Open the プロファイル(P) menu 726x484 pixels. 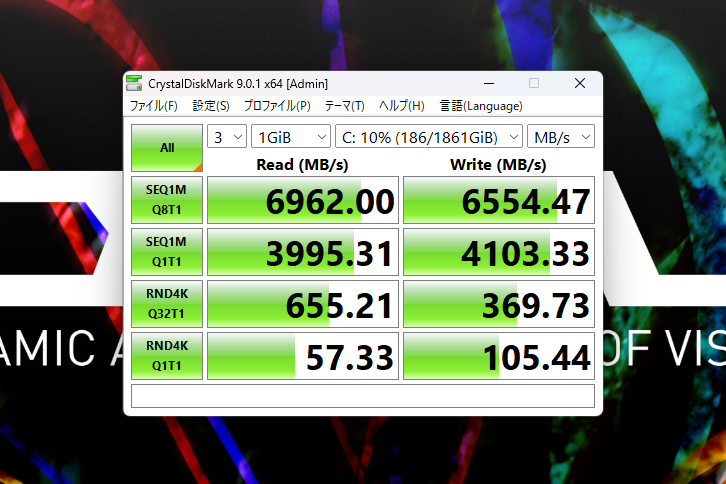[x=277, y=106]
